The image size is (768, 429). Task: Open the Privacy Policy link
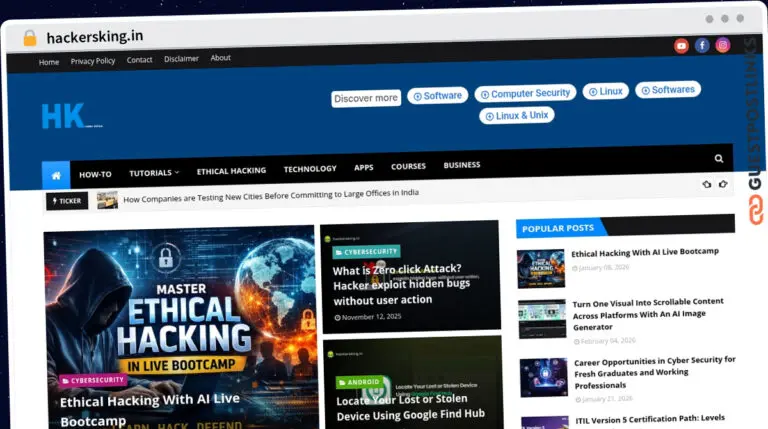pyautogui.click(x=93, y=61)
